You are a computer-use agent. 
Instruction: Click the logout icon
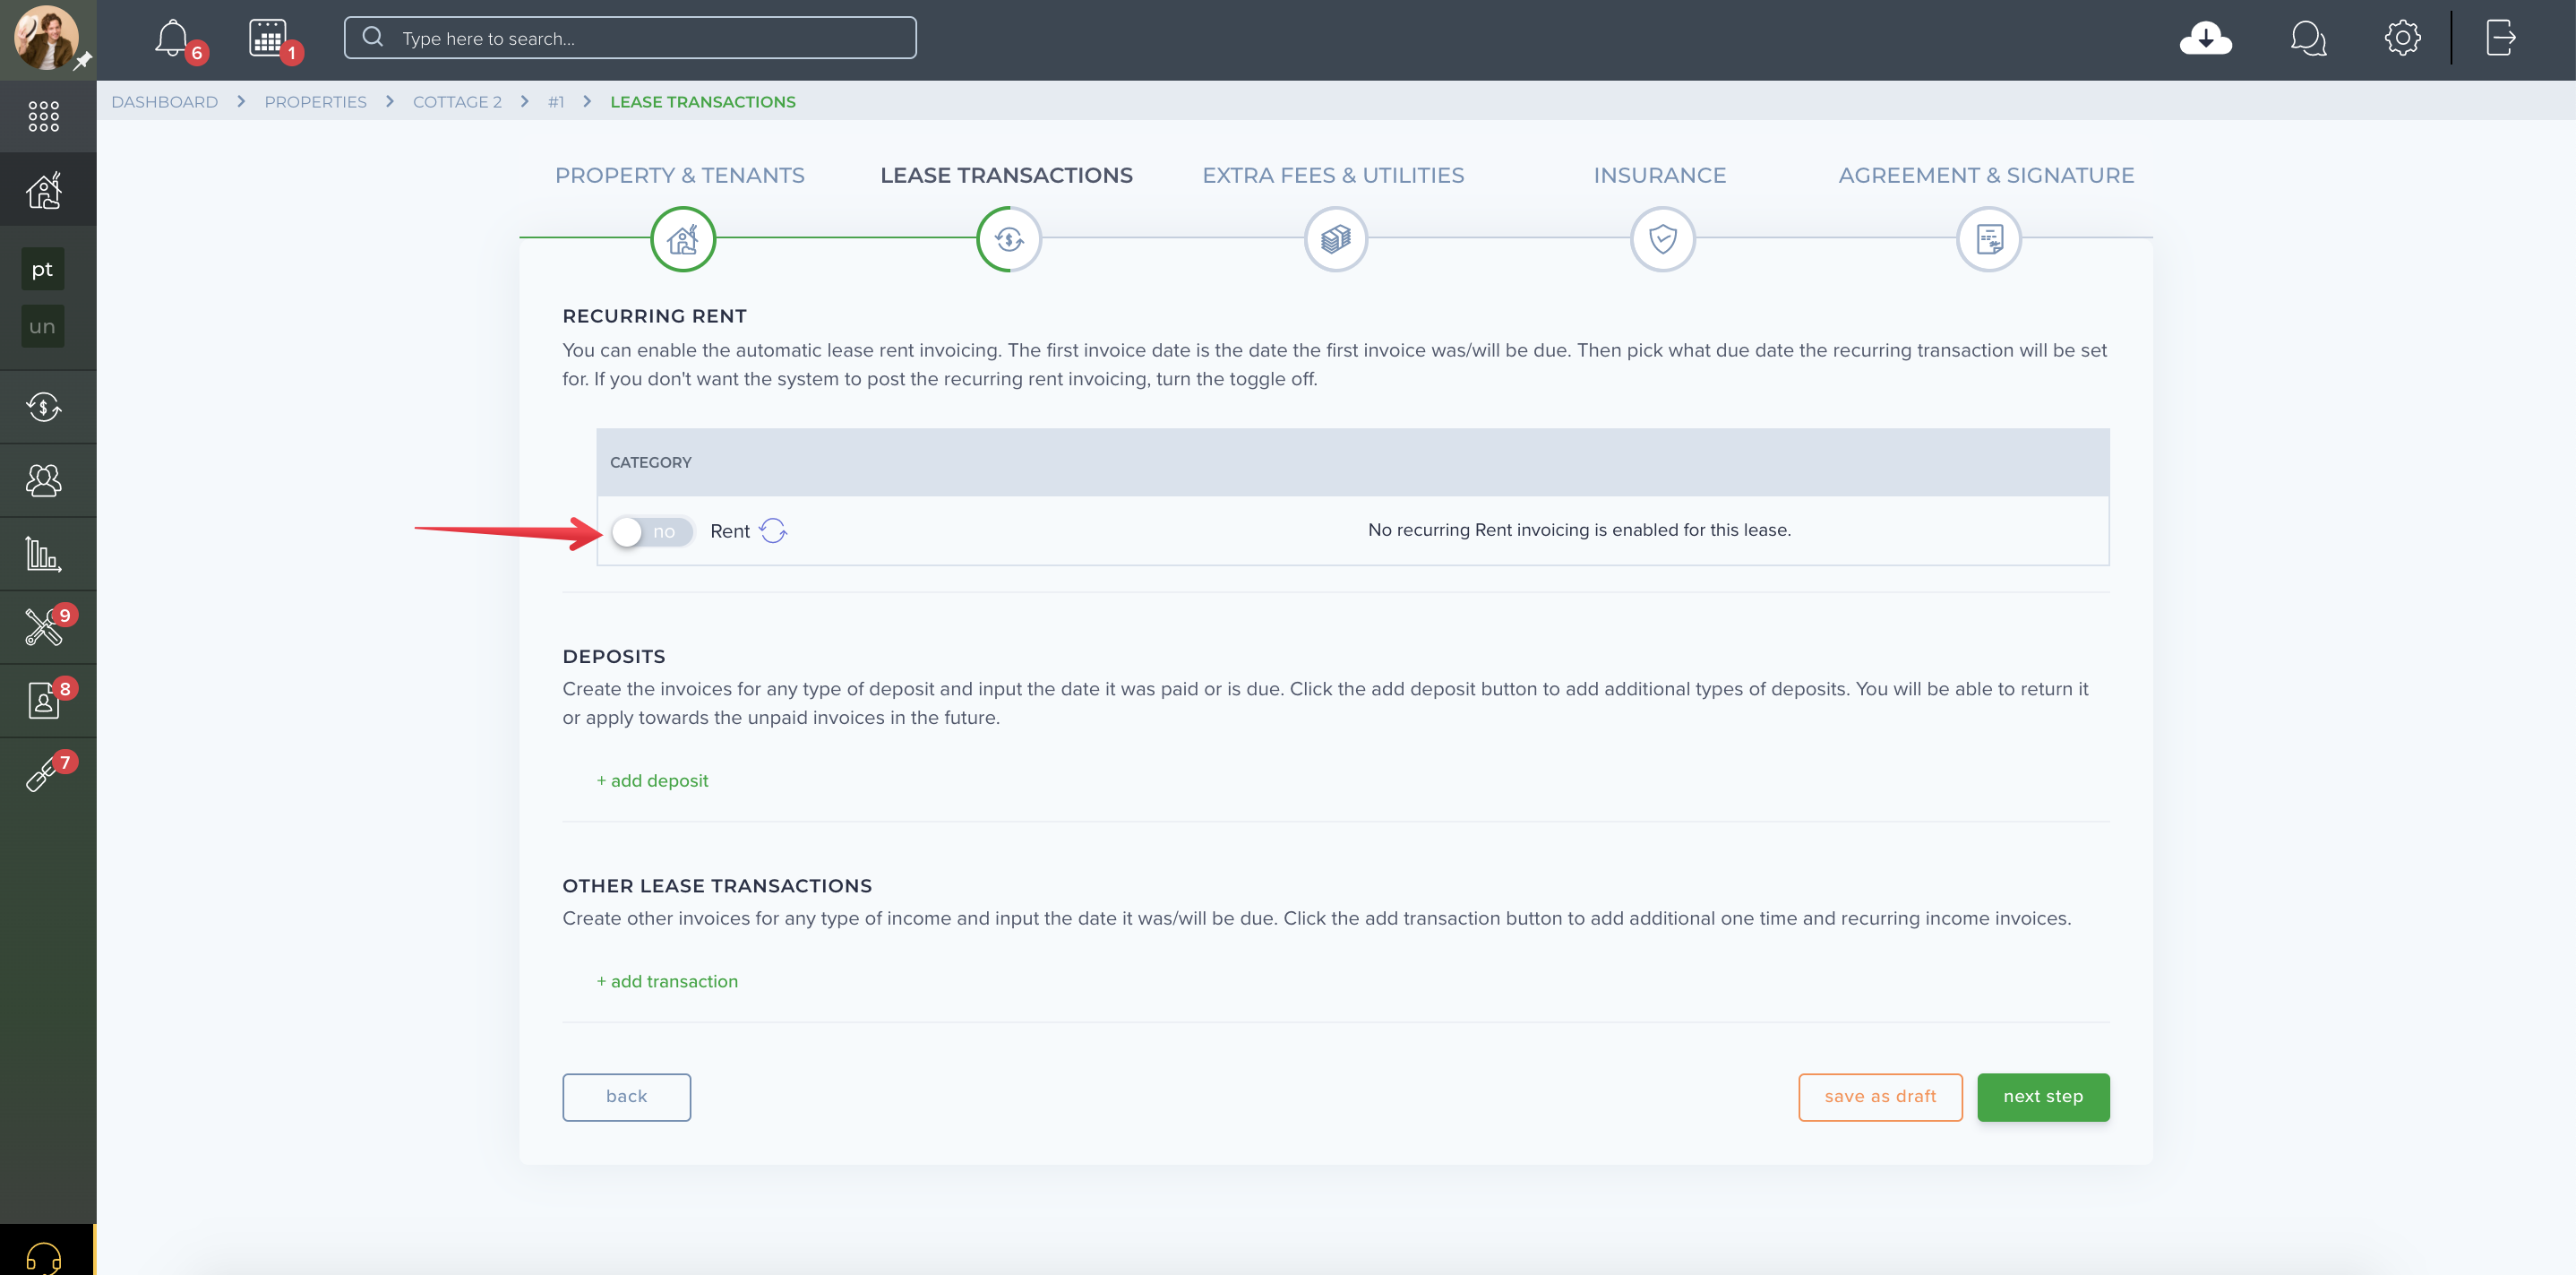pos(2501,38)
